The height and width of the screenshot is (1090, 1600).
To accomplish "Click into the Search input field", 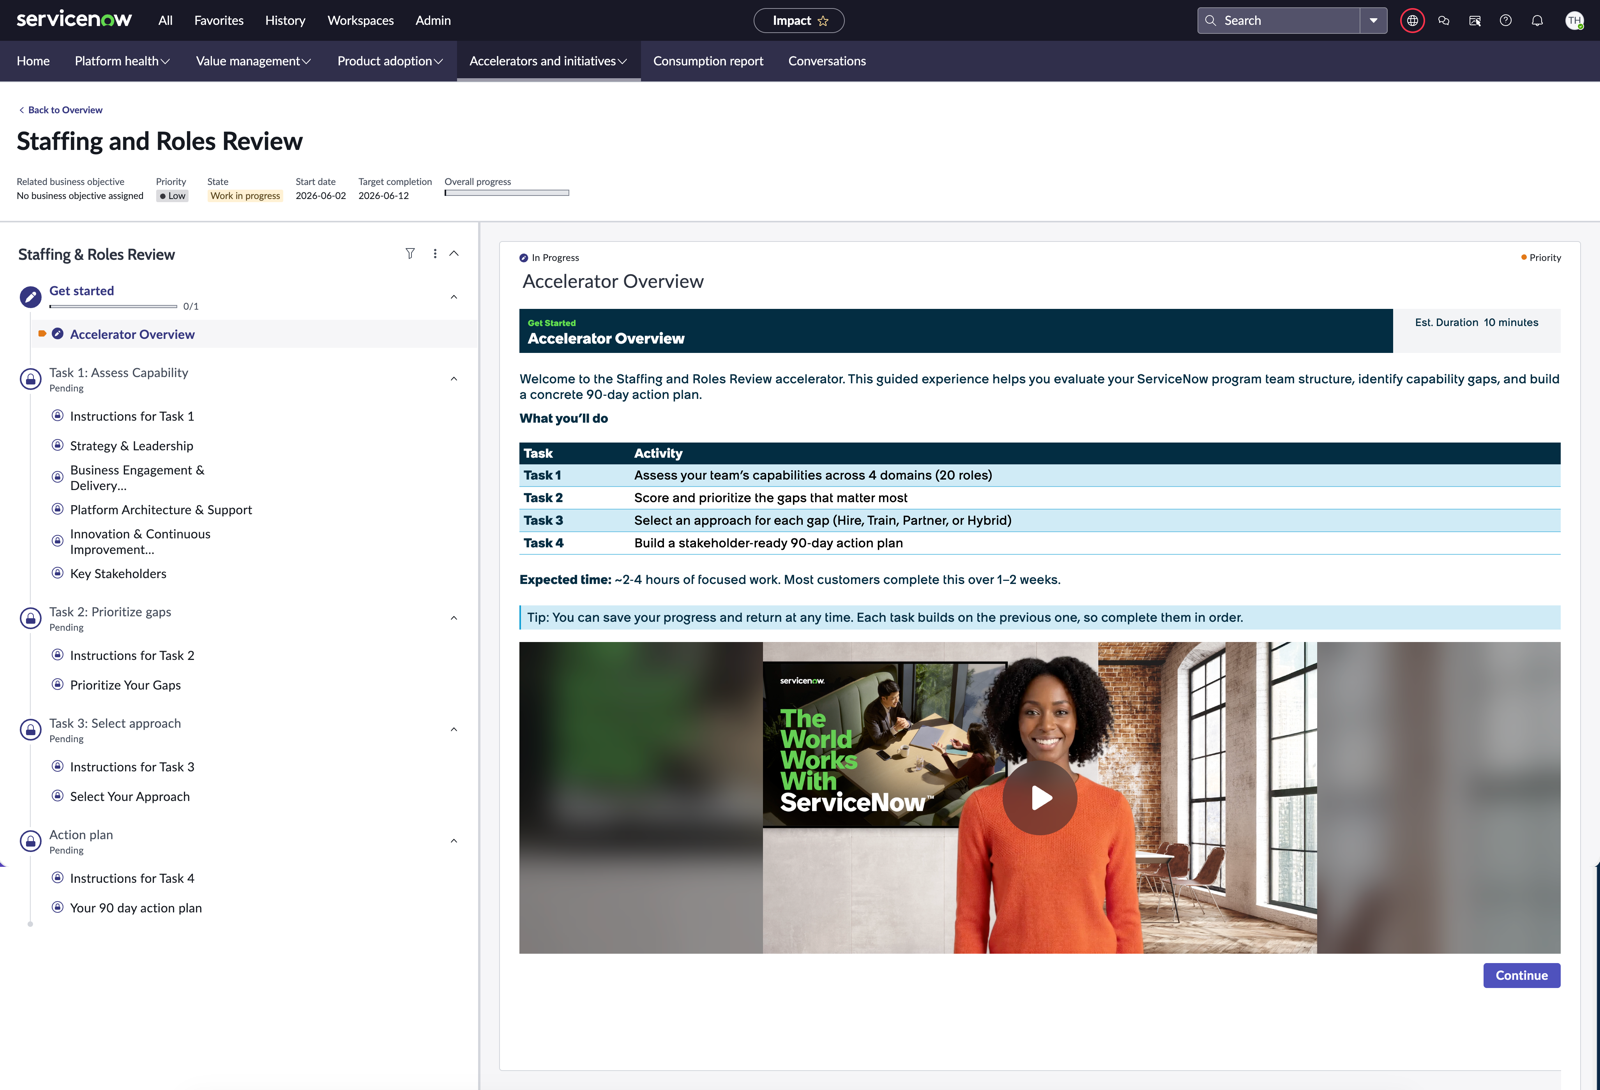I will click(1279, 20).
